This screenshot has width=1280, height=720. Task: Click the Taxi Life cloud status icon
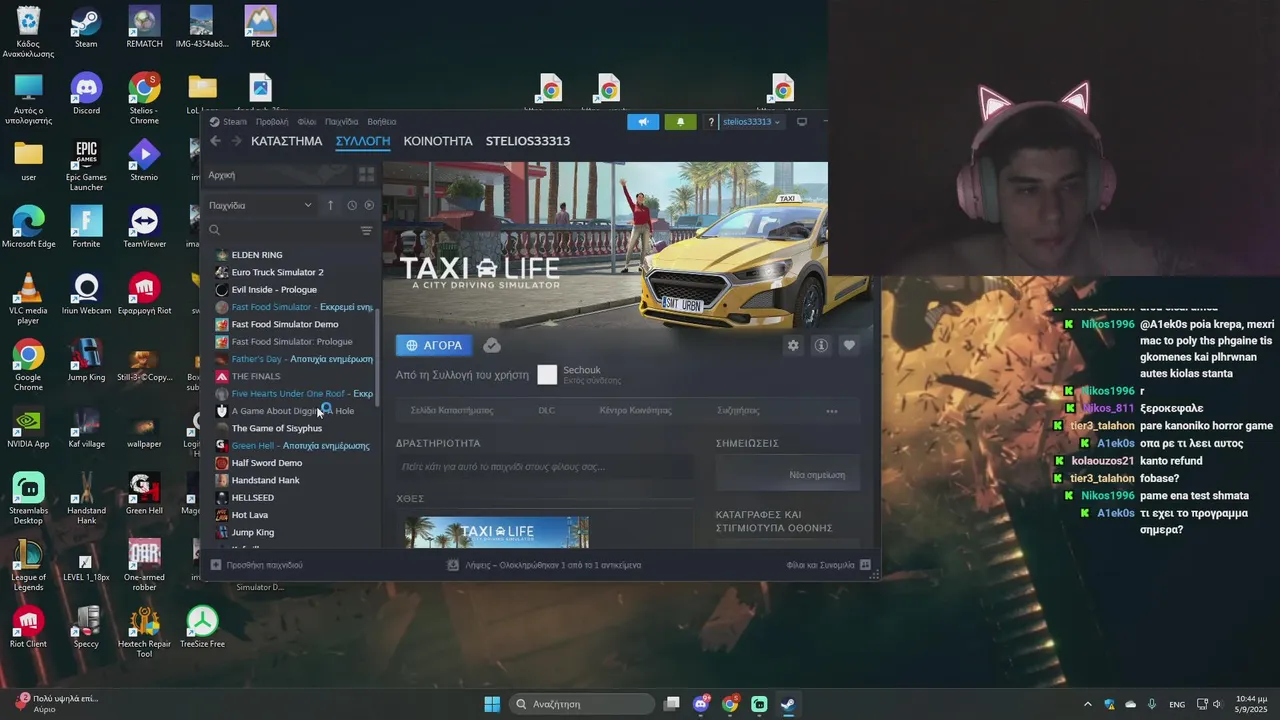click(x=492, y=345)
